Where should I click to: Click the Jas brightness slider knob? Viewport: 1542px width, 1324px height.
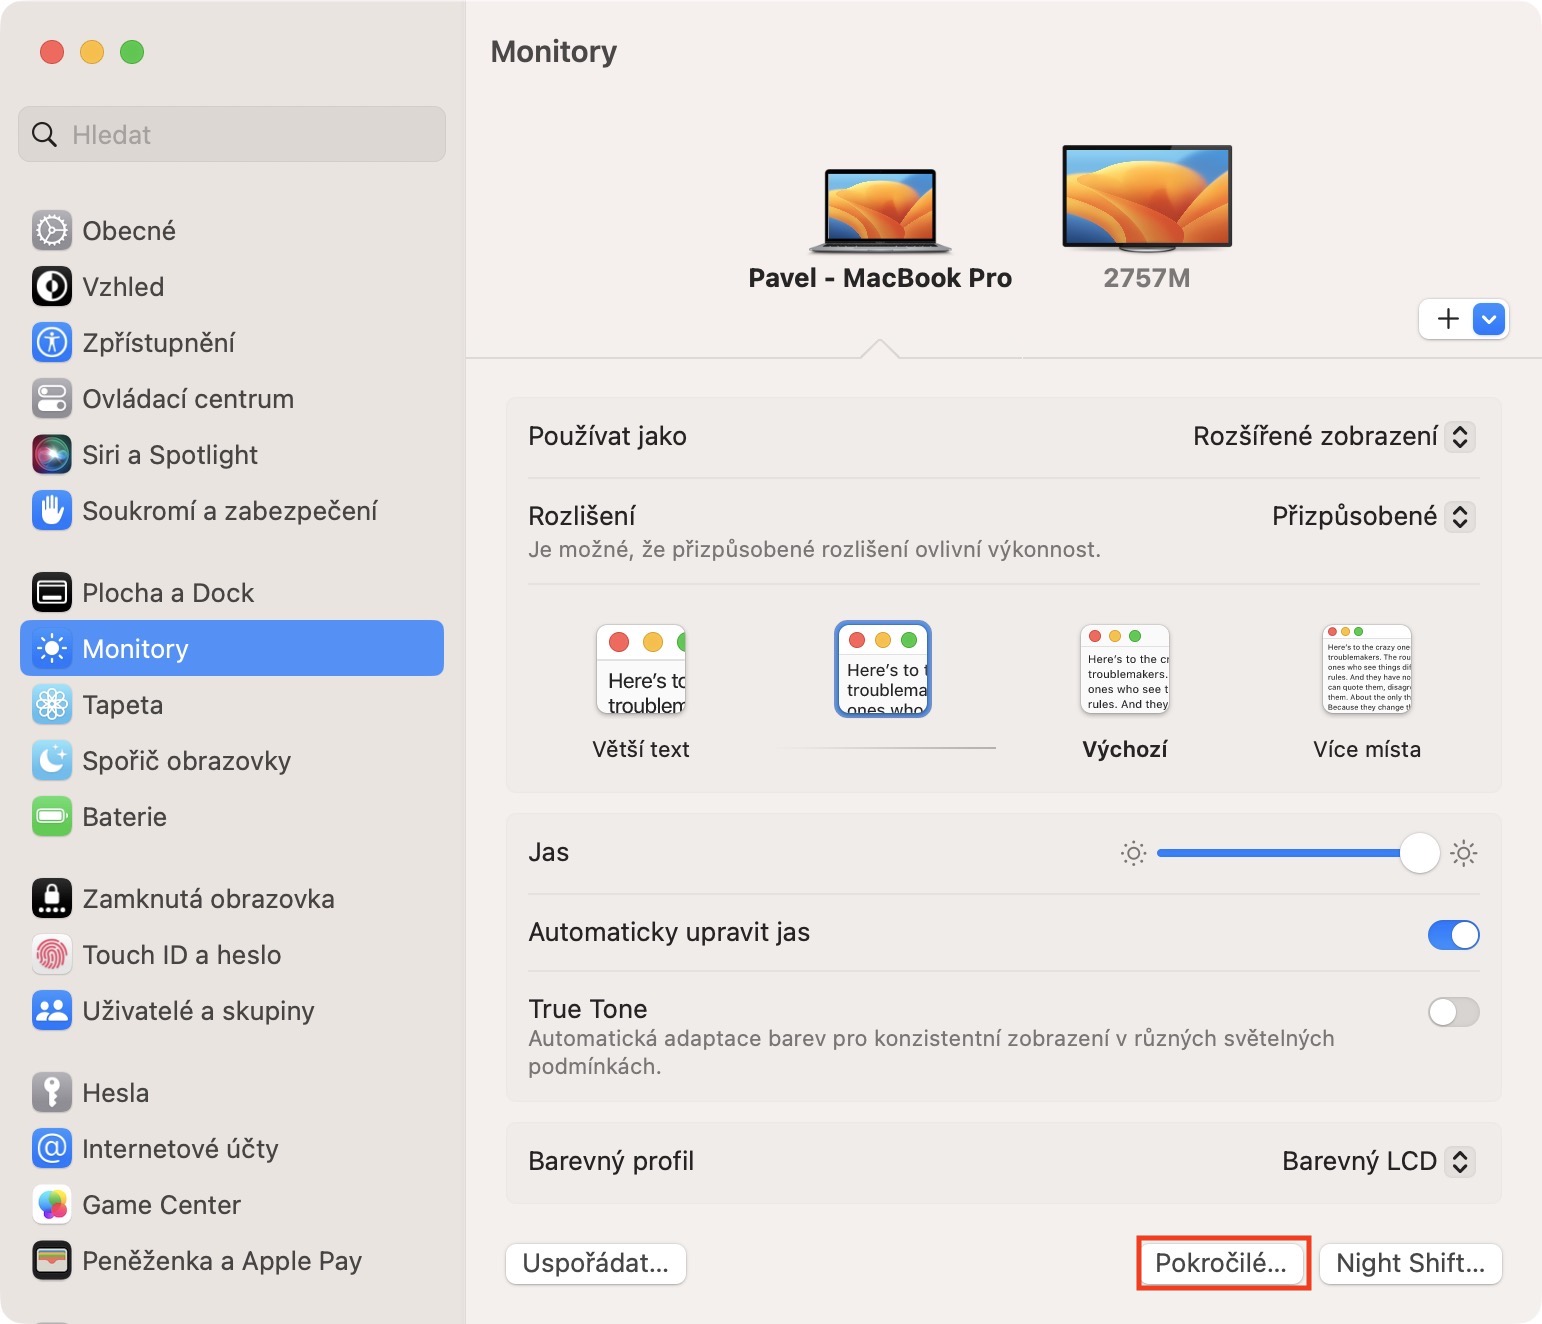pos(1419,853)
